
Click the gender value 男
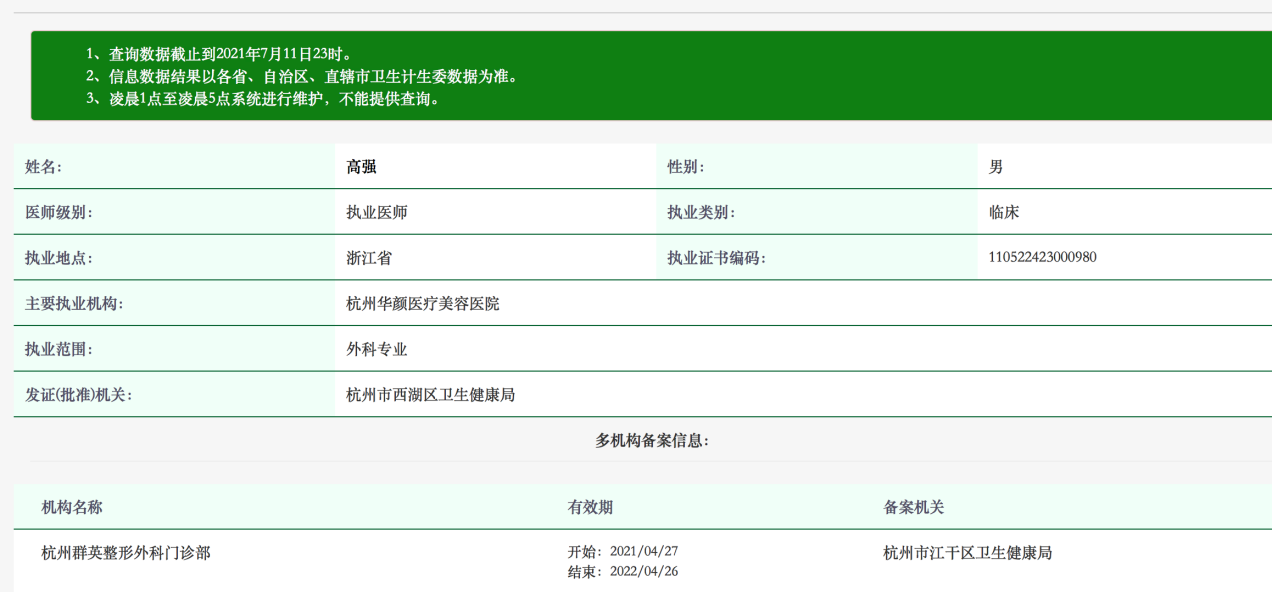(x=996, y=167)
